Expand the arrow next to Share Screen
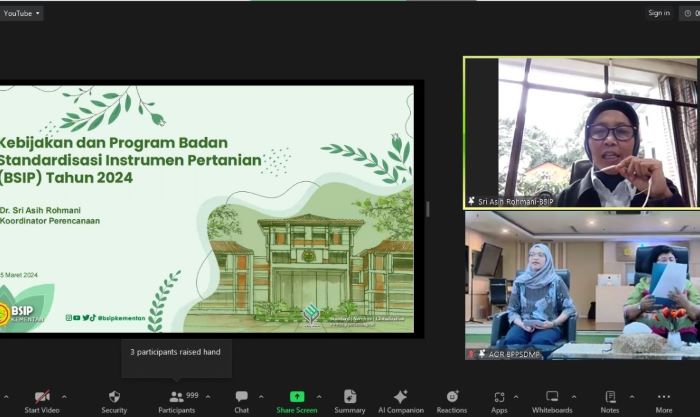The height and width of the screenshot is (417, 700). [319, 396]
